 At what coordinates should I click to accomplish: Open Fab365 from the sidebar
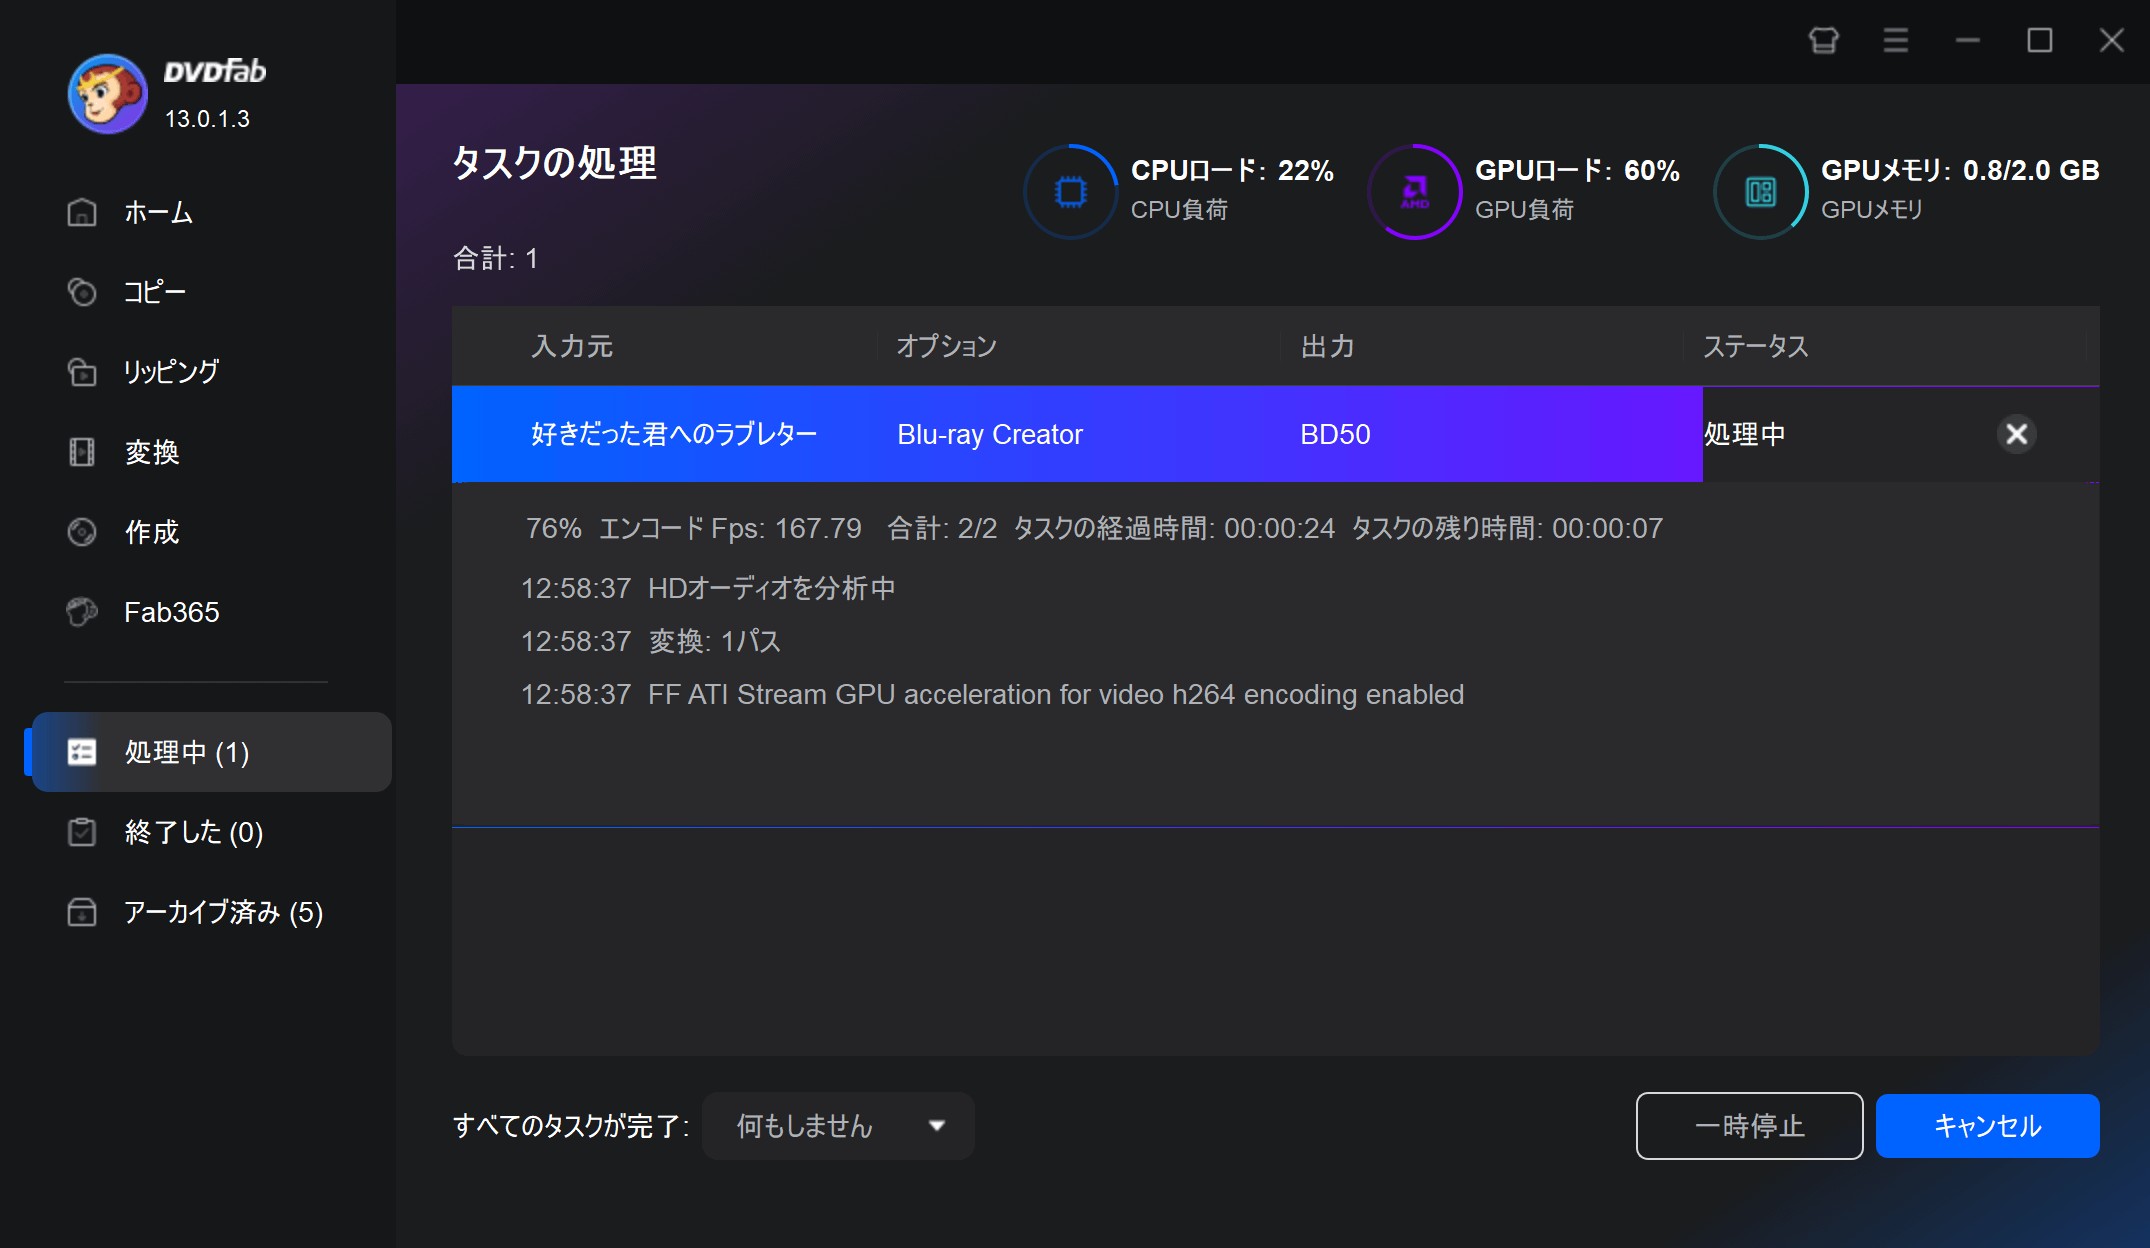coord(171,612)
